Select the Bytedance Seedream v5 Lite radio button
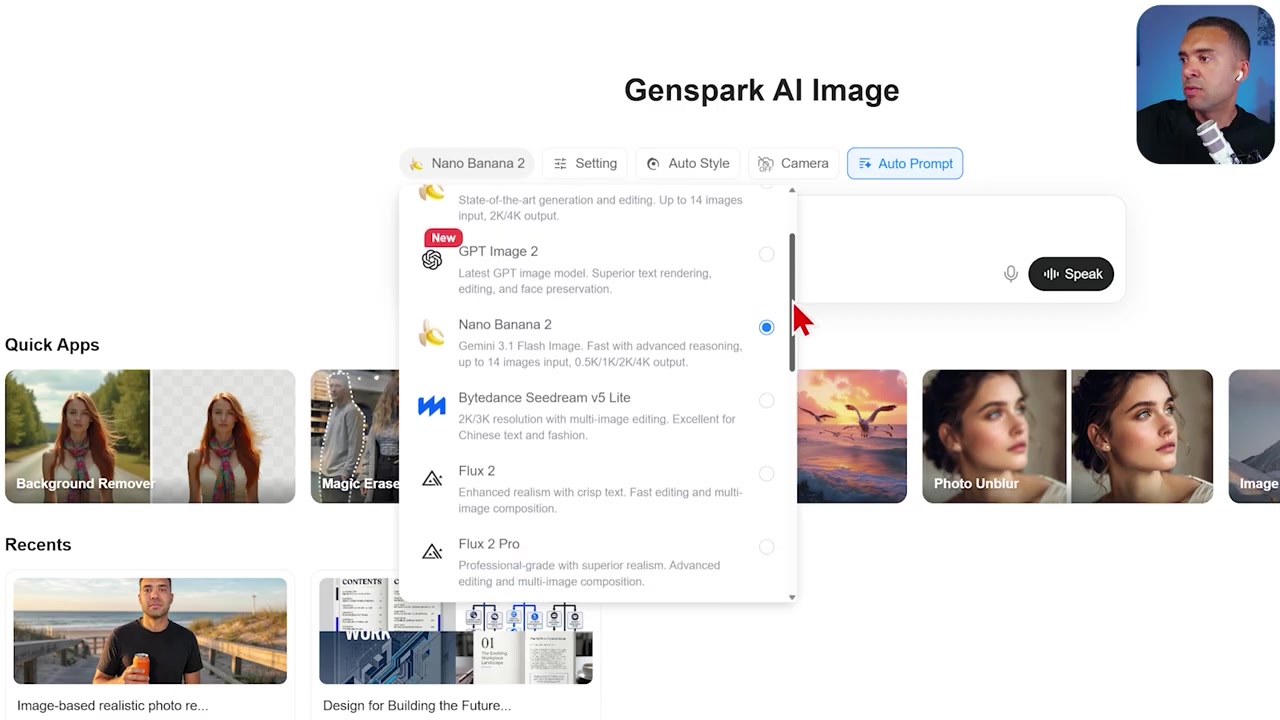Viewport: 1280px width, 720px height. (766, 400)
